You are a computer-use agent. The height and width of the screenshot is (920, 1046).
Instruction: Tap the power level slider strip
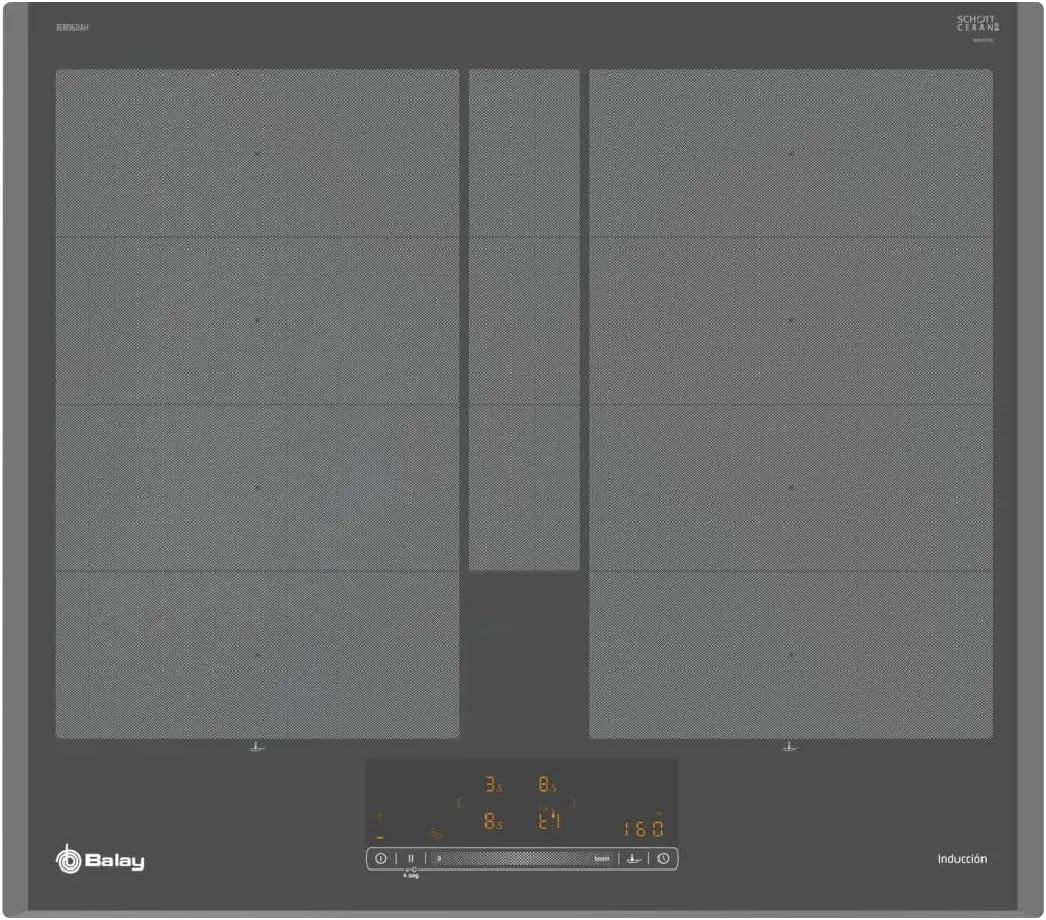[522, 859]
